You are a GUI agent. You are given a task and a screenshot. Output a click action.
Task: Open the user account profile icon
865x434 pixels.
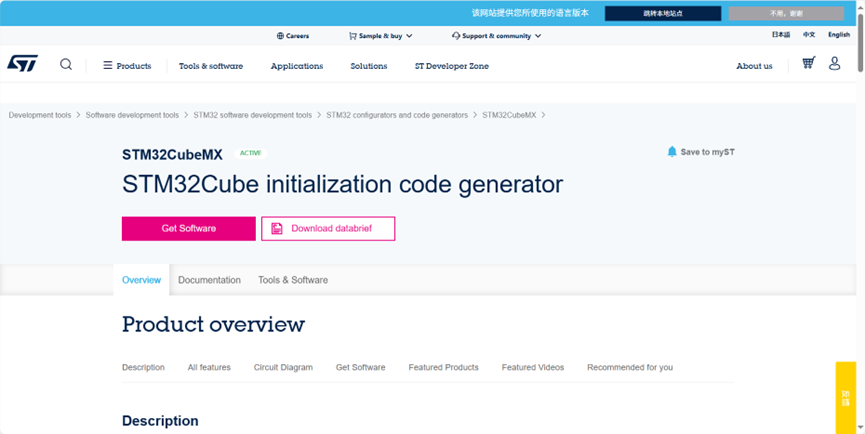(x=835, y=63)
